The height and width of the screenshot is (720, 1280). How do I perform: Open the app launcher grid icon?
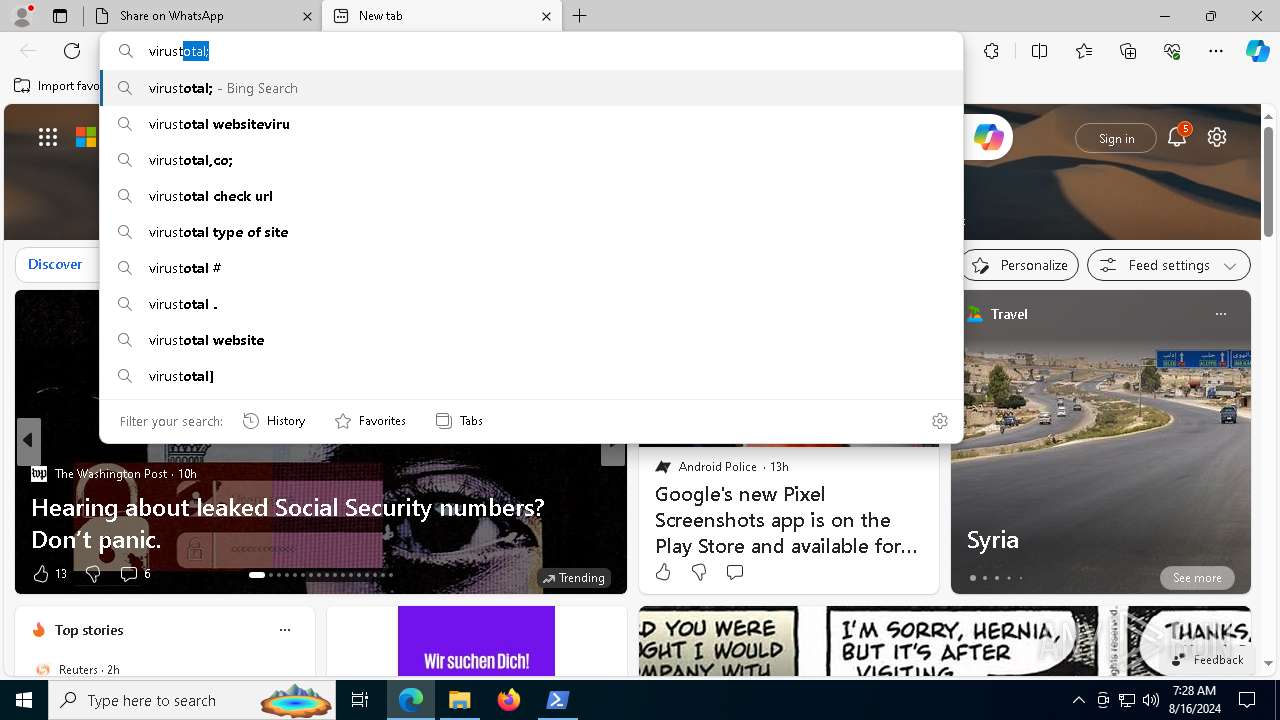(x=48, y=138)
